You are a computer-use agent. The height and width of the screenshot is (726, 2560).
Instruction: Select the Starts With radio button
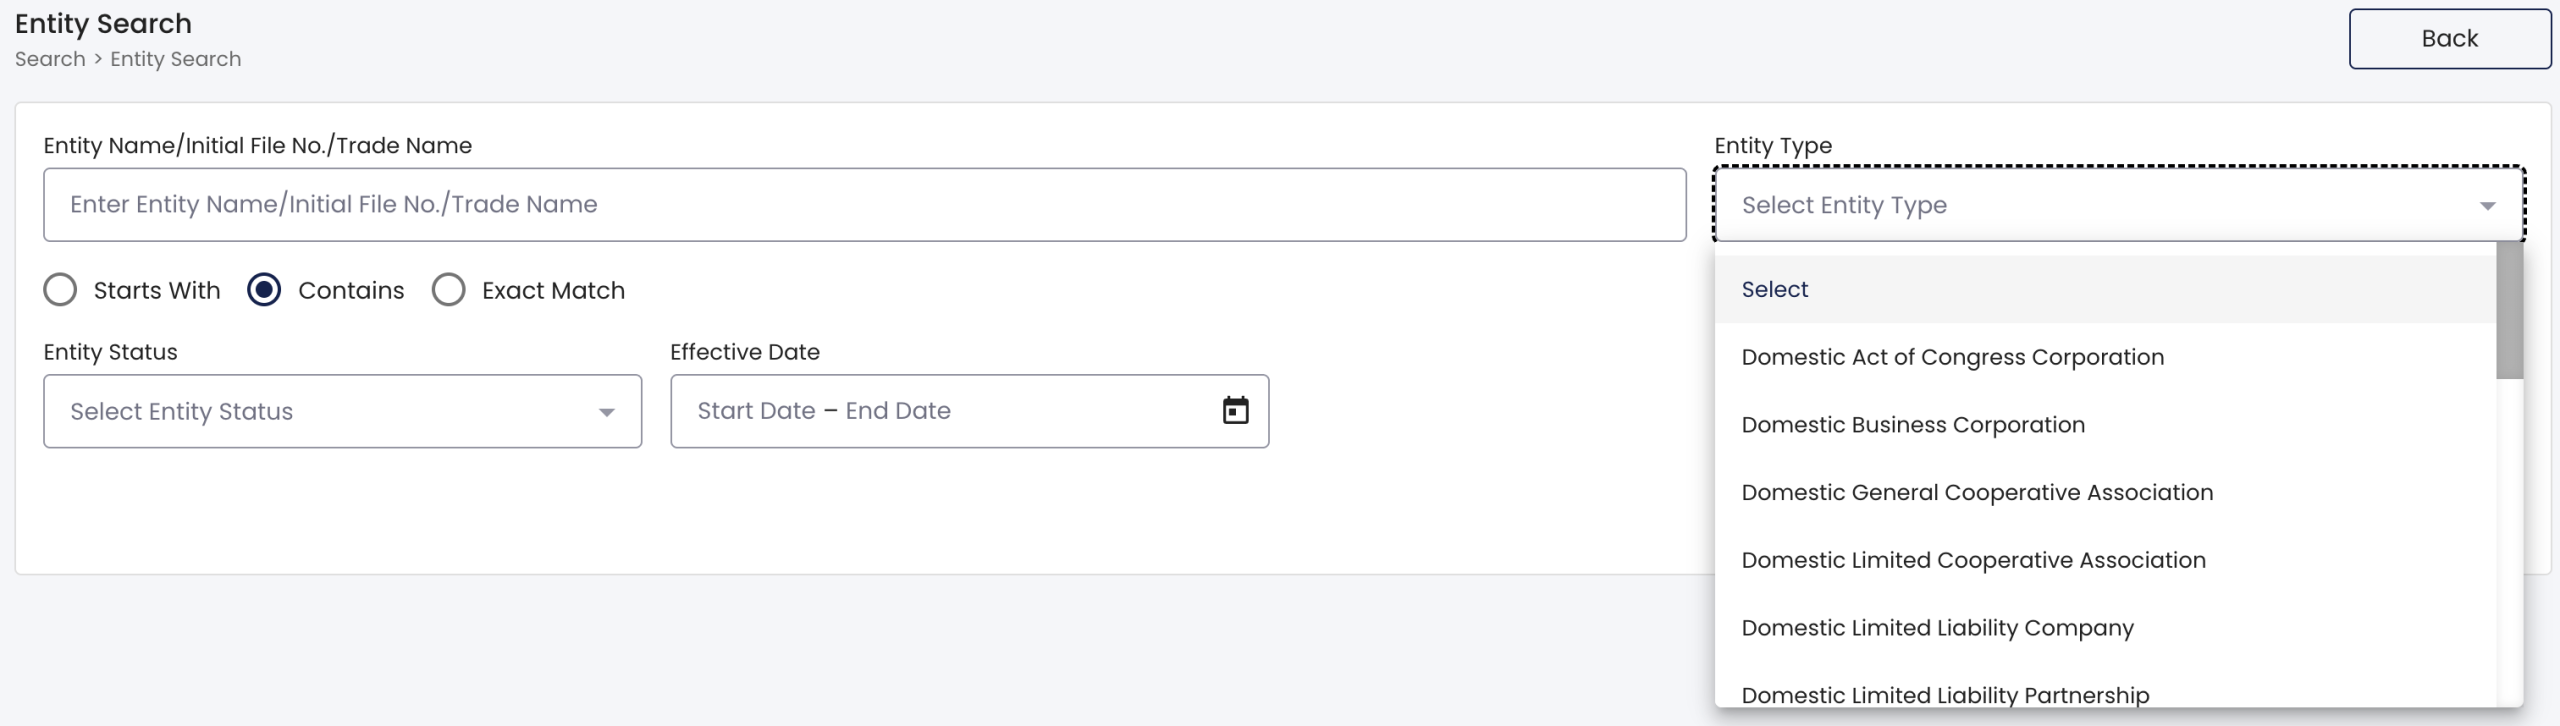[60, 290]
